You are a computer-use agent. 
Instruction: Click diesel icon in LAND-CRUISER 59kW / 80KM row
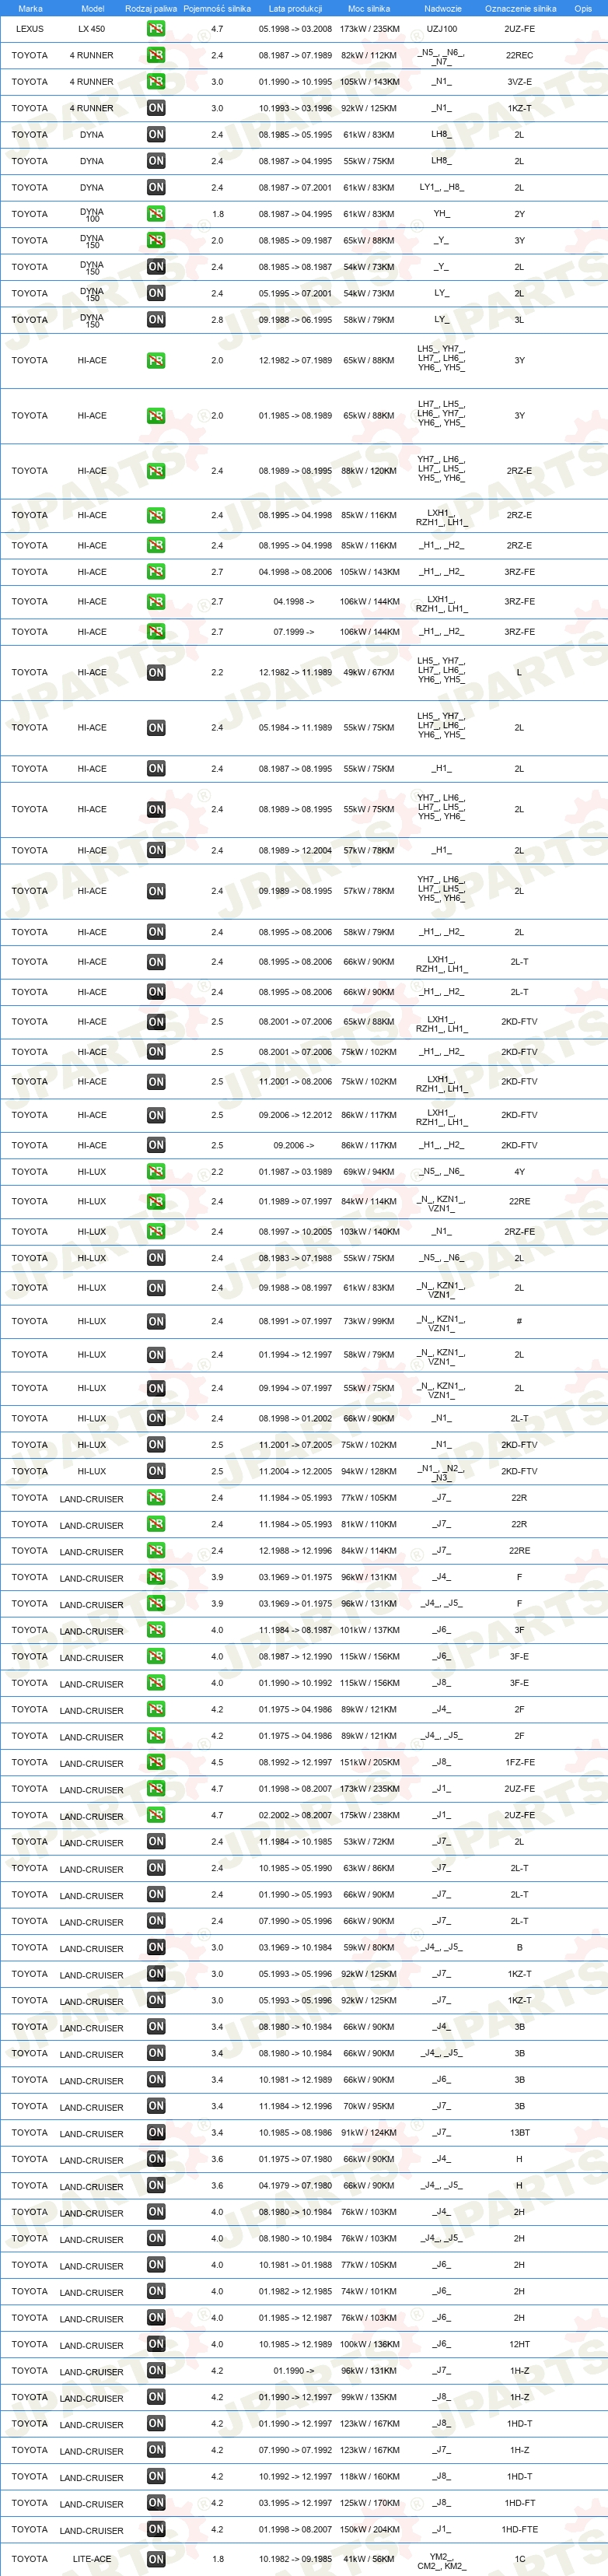156,1948
